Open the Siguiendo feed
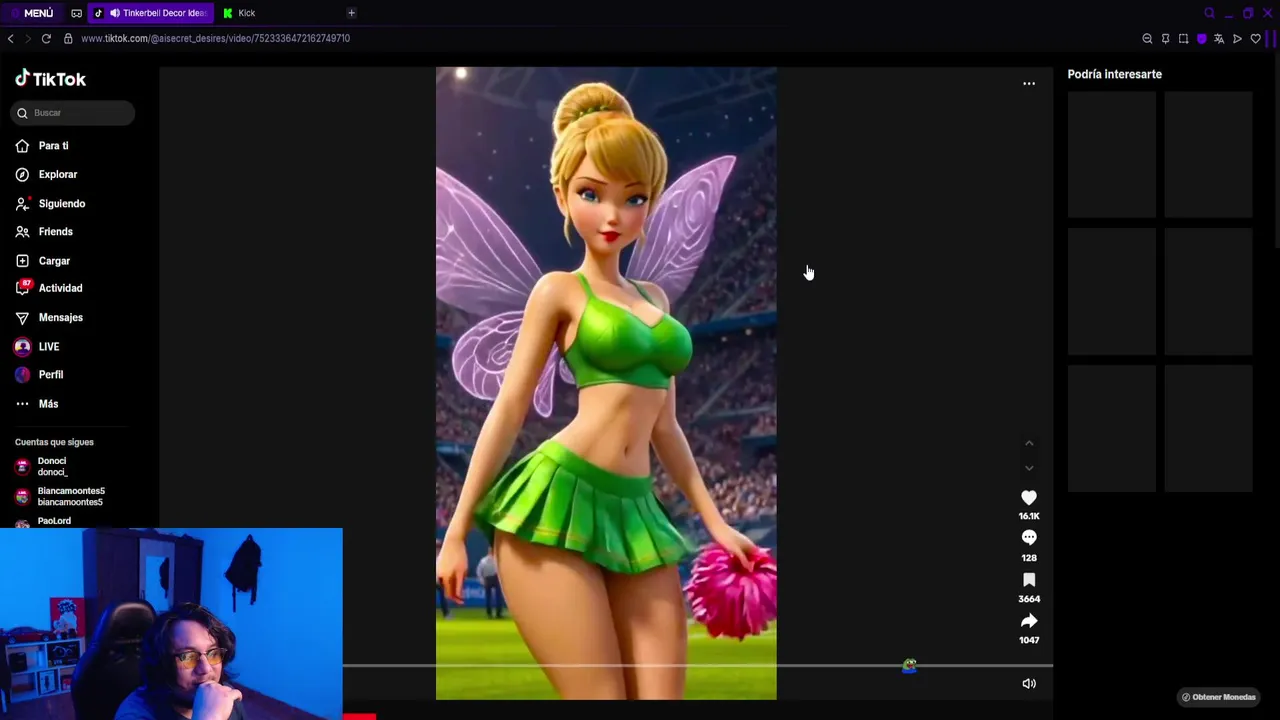The height and width of the screenshot is (720, 1280). click(61, 203)
